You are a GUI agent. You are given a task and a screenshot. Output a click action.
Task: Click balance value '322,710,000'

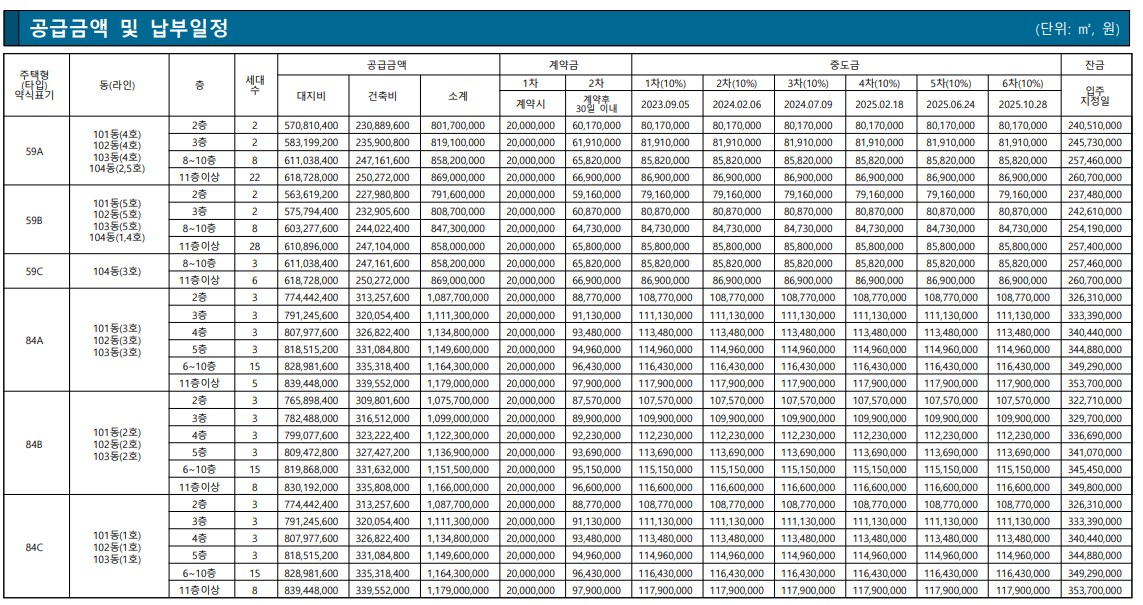tap(1095, 400)
